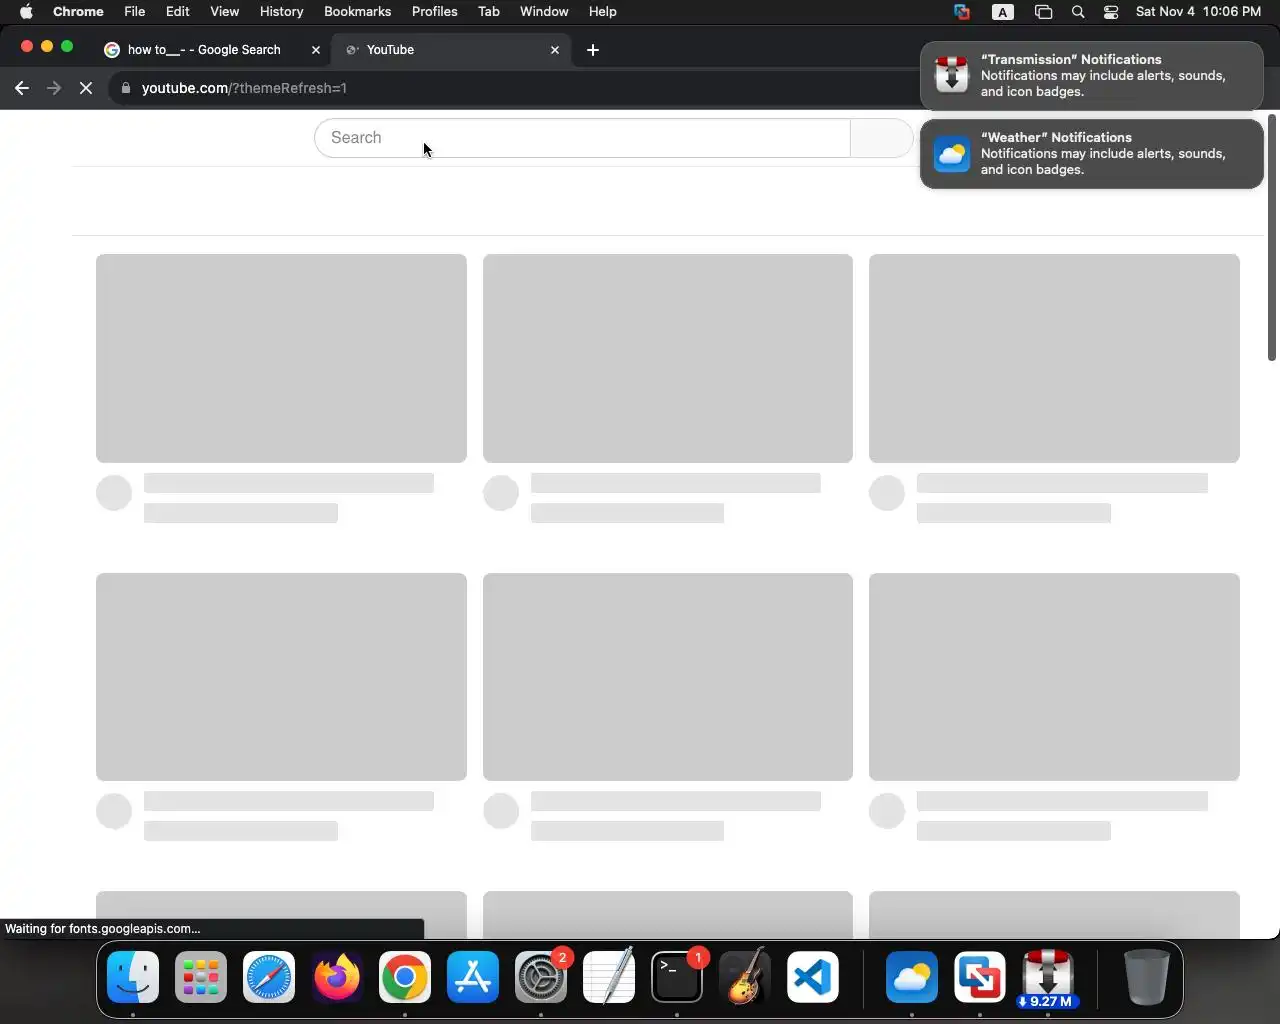Open the History menu
The height and width of the screenshot is (1024, 1280).
pyautogui.click(x=282, y=12)
